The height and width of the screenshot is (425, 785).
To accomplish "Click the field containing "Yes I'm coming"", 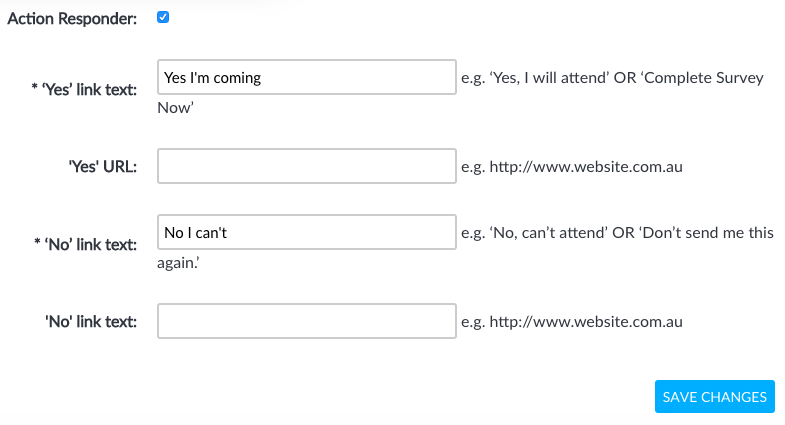I will (306, 78).
